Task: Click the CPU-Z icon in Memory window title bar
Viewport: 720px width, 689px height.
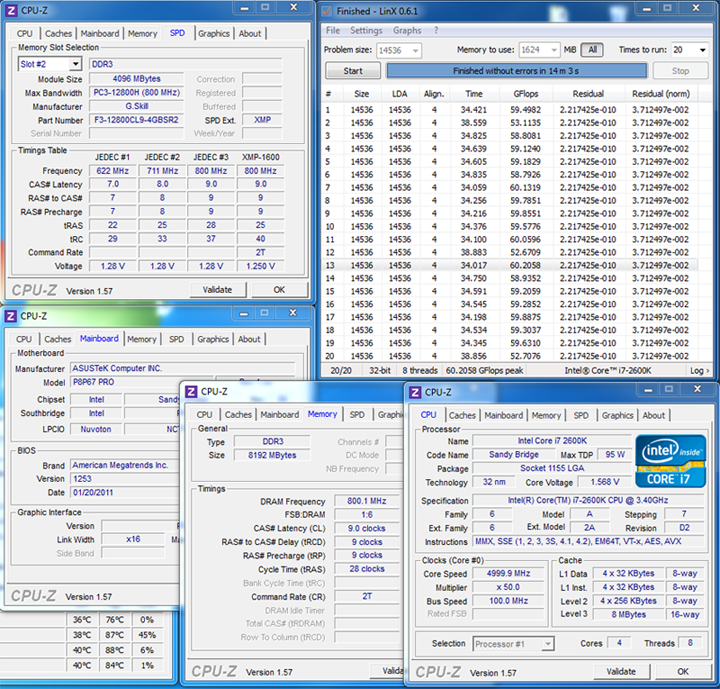Action: pyautogui.click(x=191, y=392)
